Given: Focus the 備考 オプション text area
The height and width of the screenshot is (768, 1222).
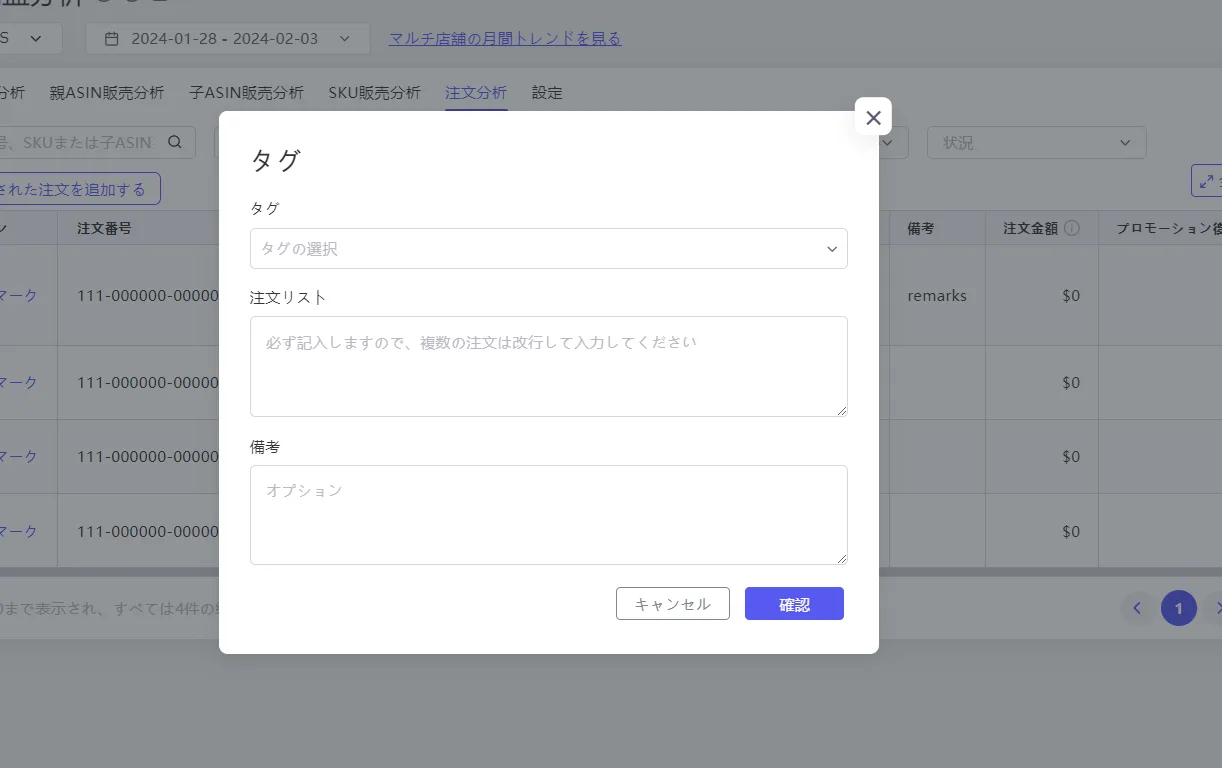Looking at the screenshot, I should [x=548, y=514].
